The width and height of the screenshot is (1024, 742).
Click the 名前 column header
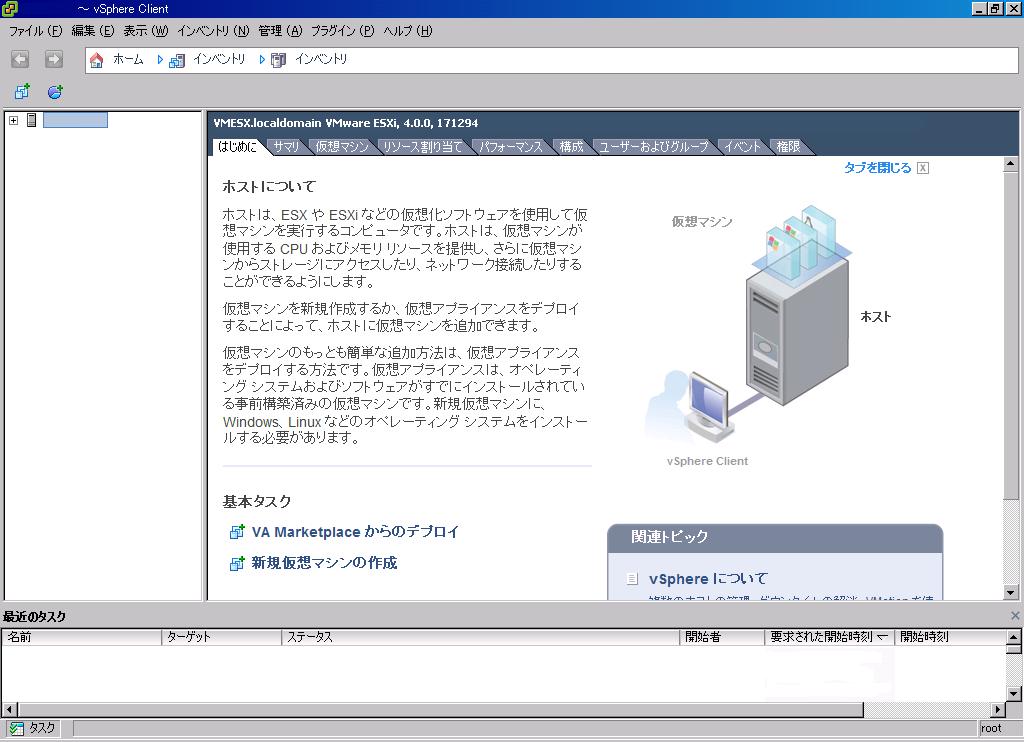tap(82, 637)
